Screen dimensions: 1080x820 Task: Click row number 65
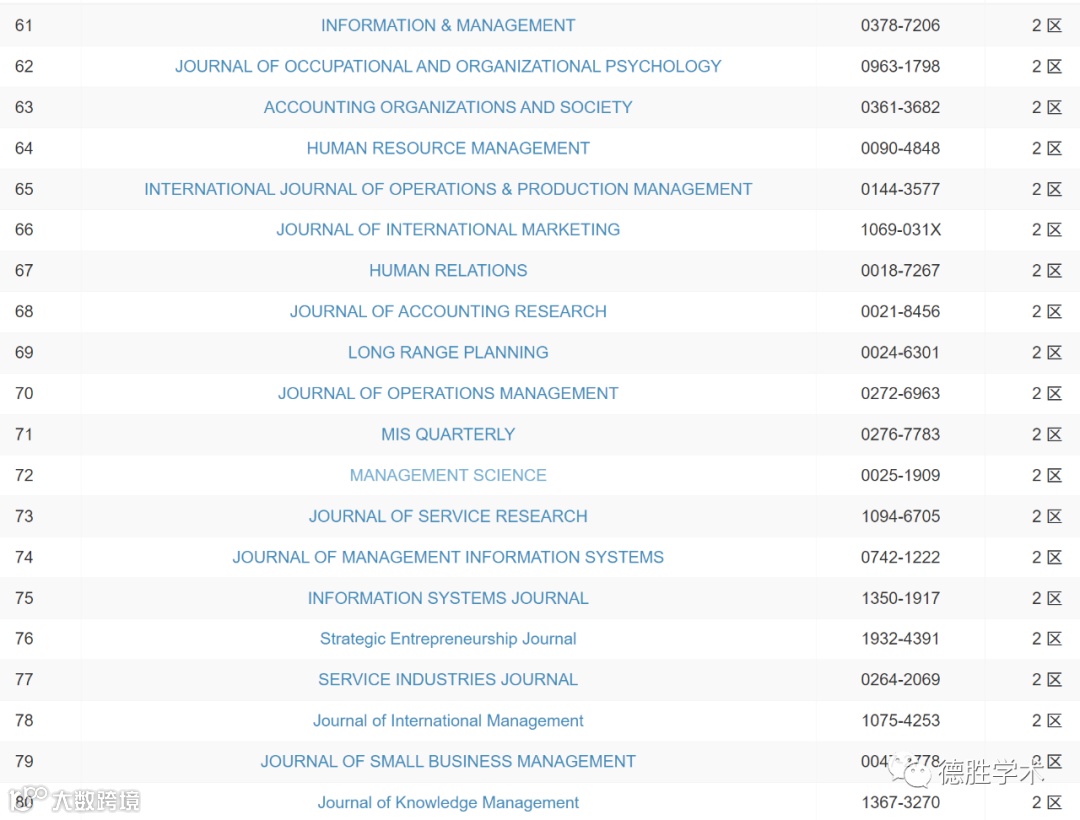click(24, 189)
